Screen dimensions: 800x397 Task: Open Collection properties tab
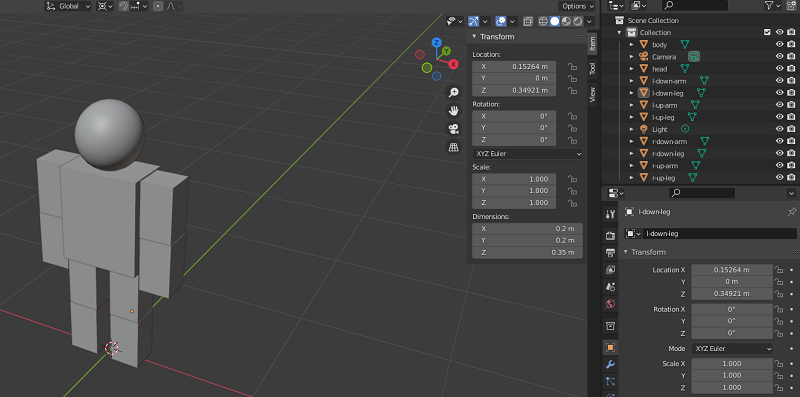[x=610, y=326]
